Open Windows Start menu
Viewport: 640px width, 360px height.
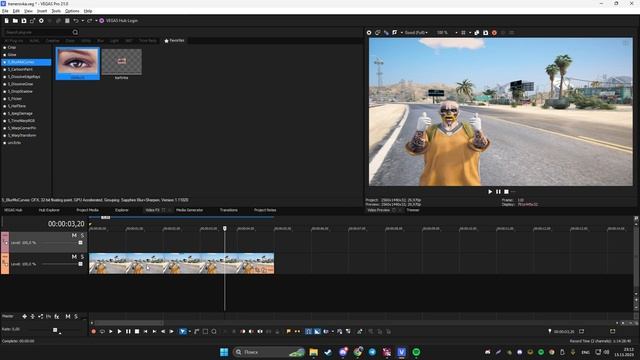[x=224, y=352]
